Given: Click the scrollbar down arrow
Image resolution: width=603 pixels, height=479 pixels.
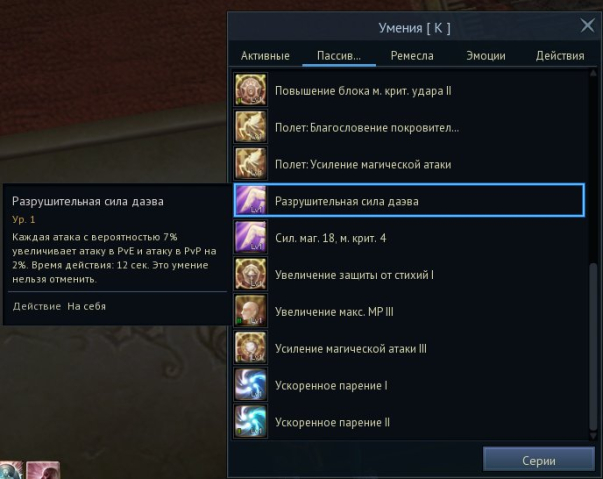Looking at the screenshot, I should (x=593, y=436).
